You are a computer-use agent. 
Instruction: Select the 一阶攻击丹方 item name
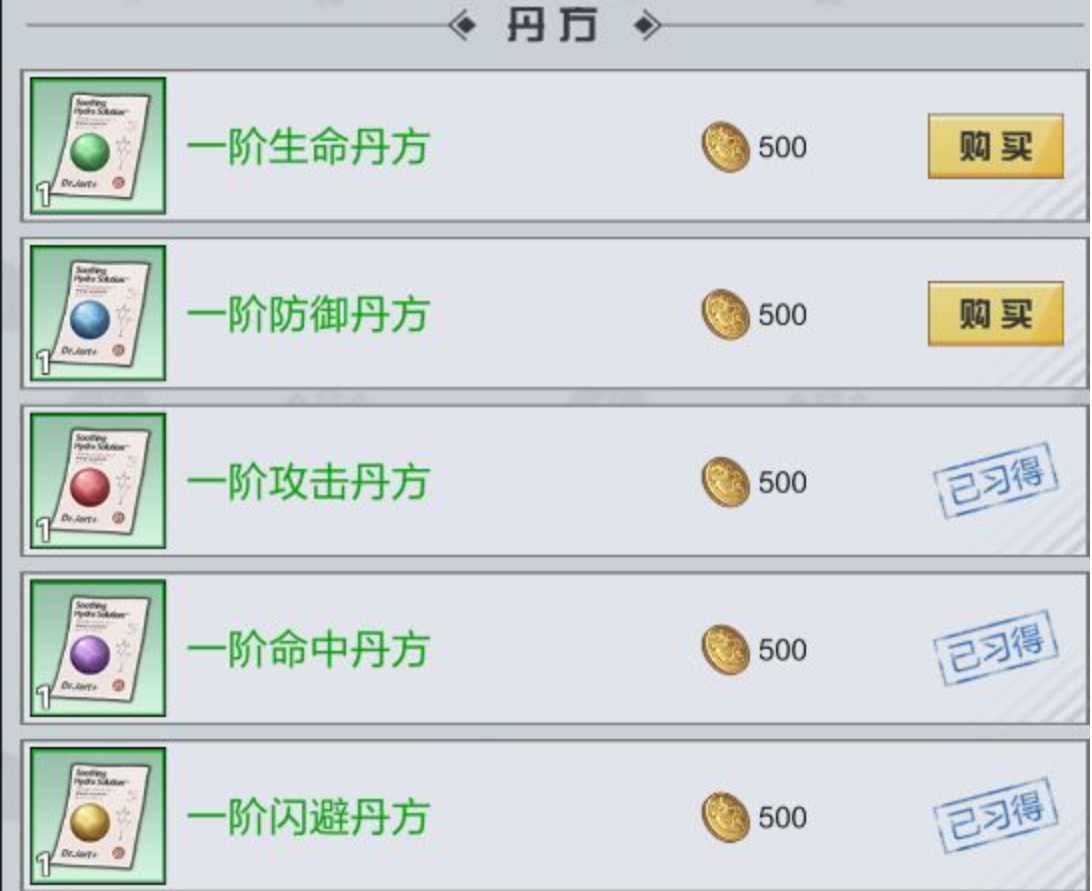click(309, 482)
